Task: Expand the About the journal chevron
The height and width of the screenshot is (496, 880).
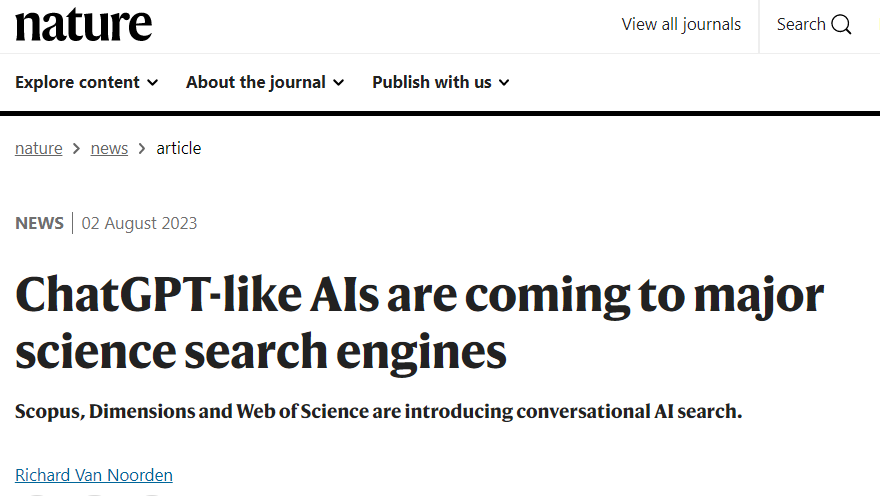Action: click(x=338, y=83)
